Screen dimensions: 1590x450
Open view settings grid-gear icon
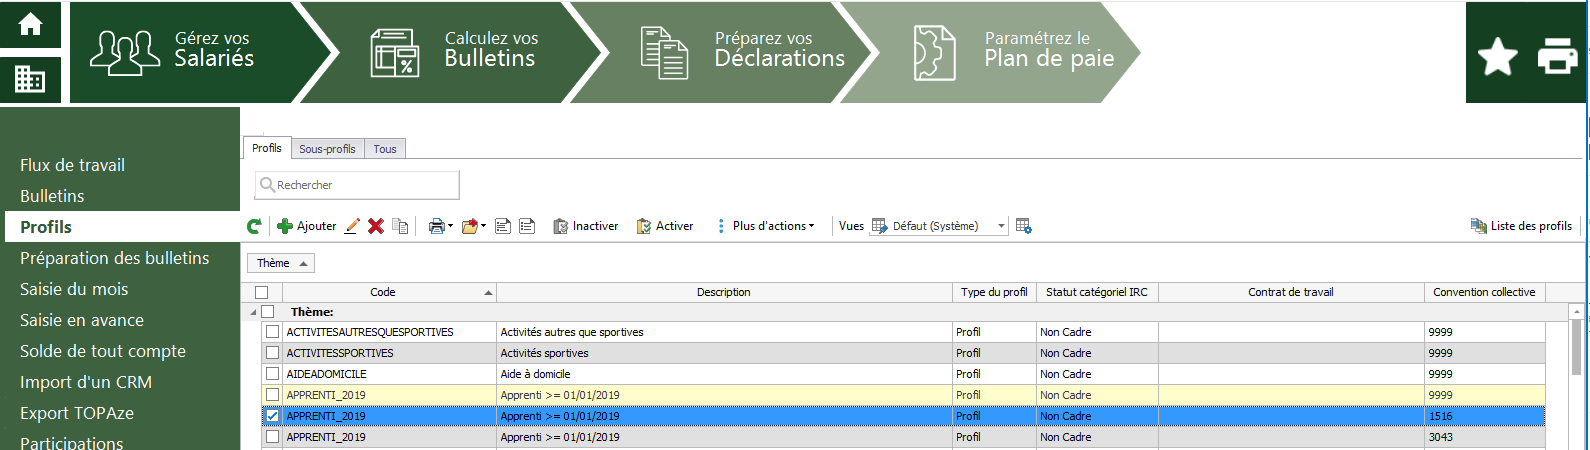[1023, 226]
